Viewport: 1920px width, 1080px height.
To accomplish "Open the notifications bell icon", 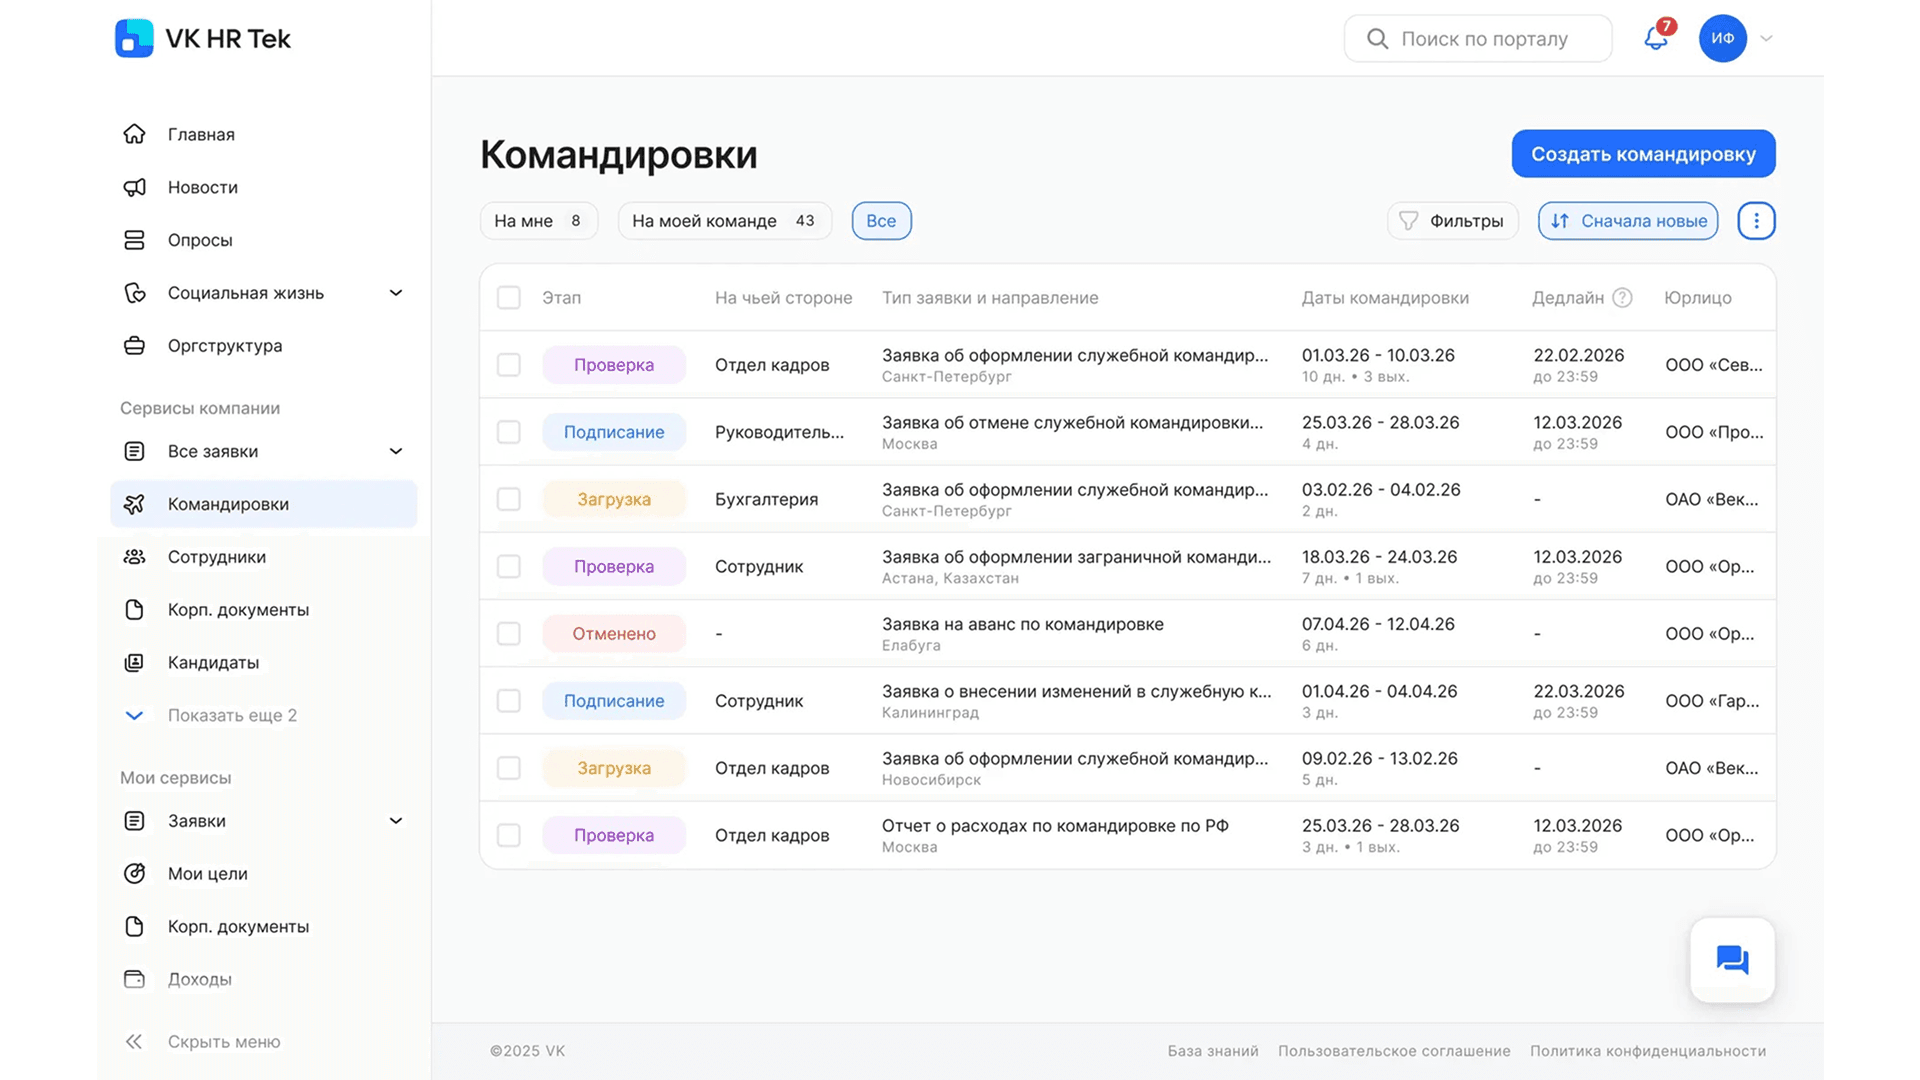I will click(1656, 38).
